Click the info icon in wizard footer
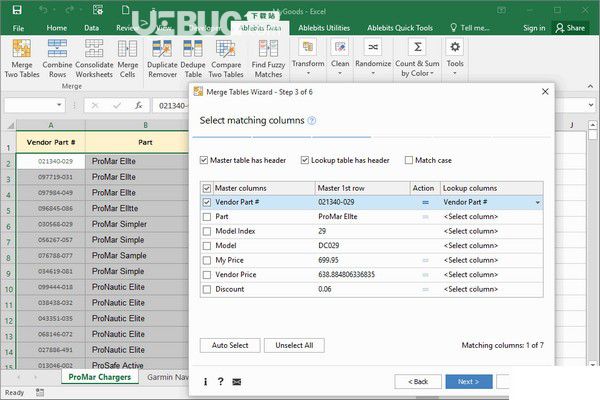Viewport: 600px width, 400px height. (x=205, y=382)
